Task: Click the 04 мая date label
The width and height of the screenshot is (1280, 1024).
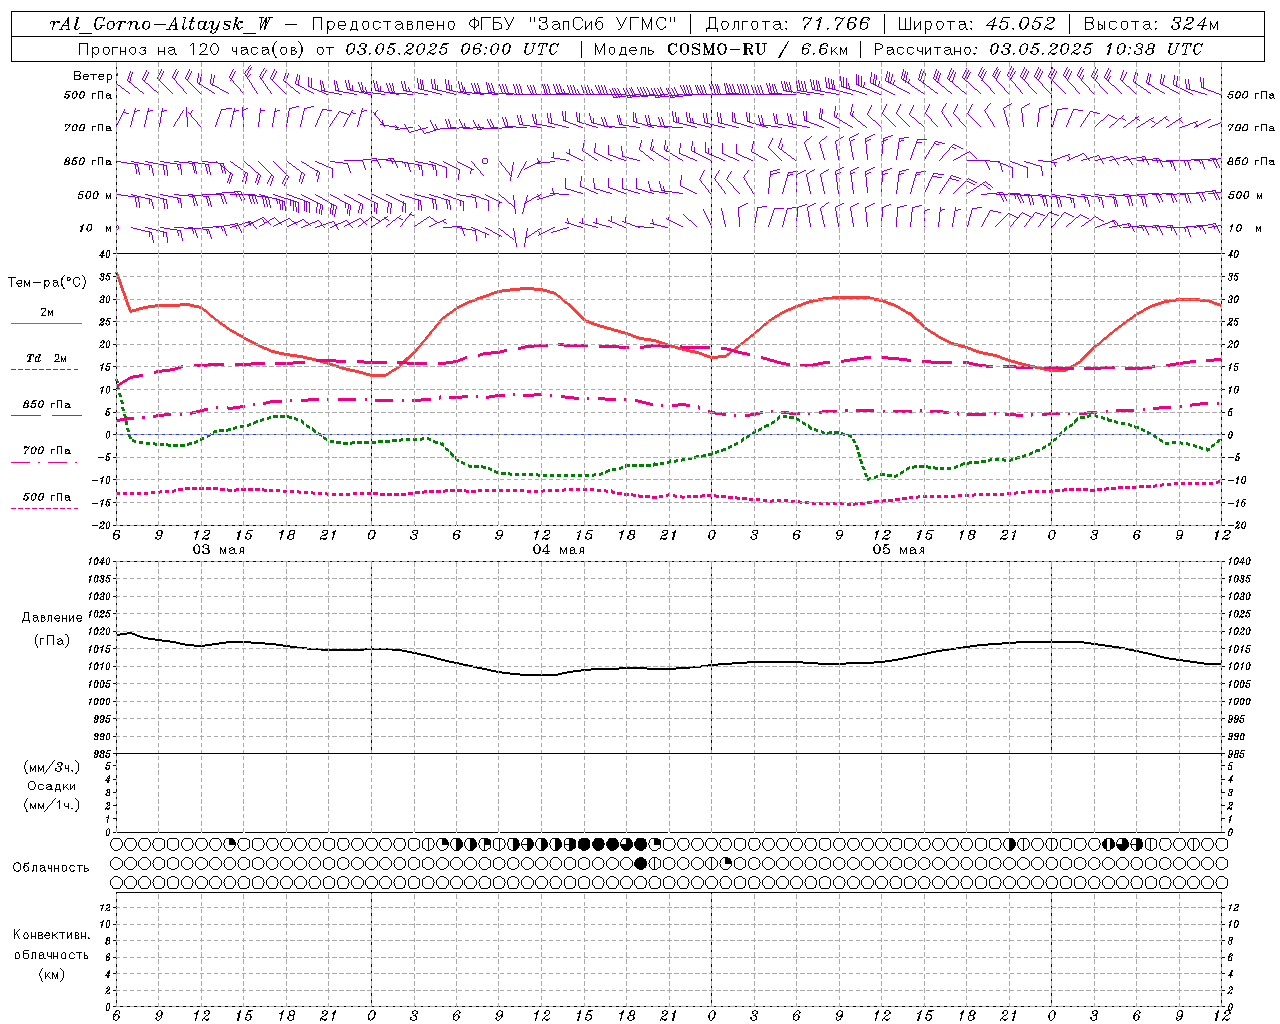Action: point(558,550)
